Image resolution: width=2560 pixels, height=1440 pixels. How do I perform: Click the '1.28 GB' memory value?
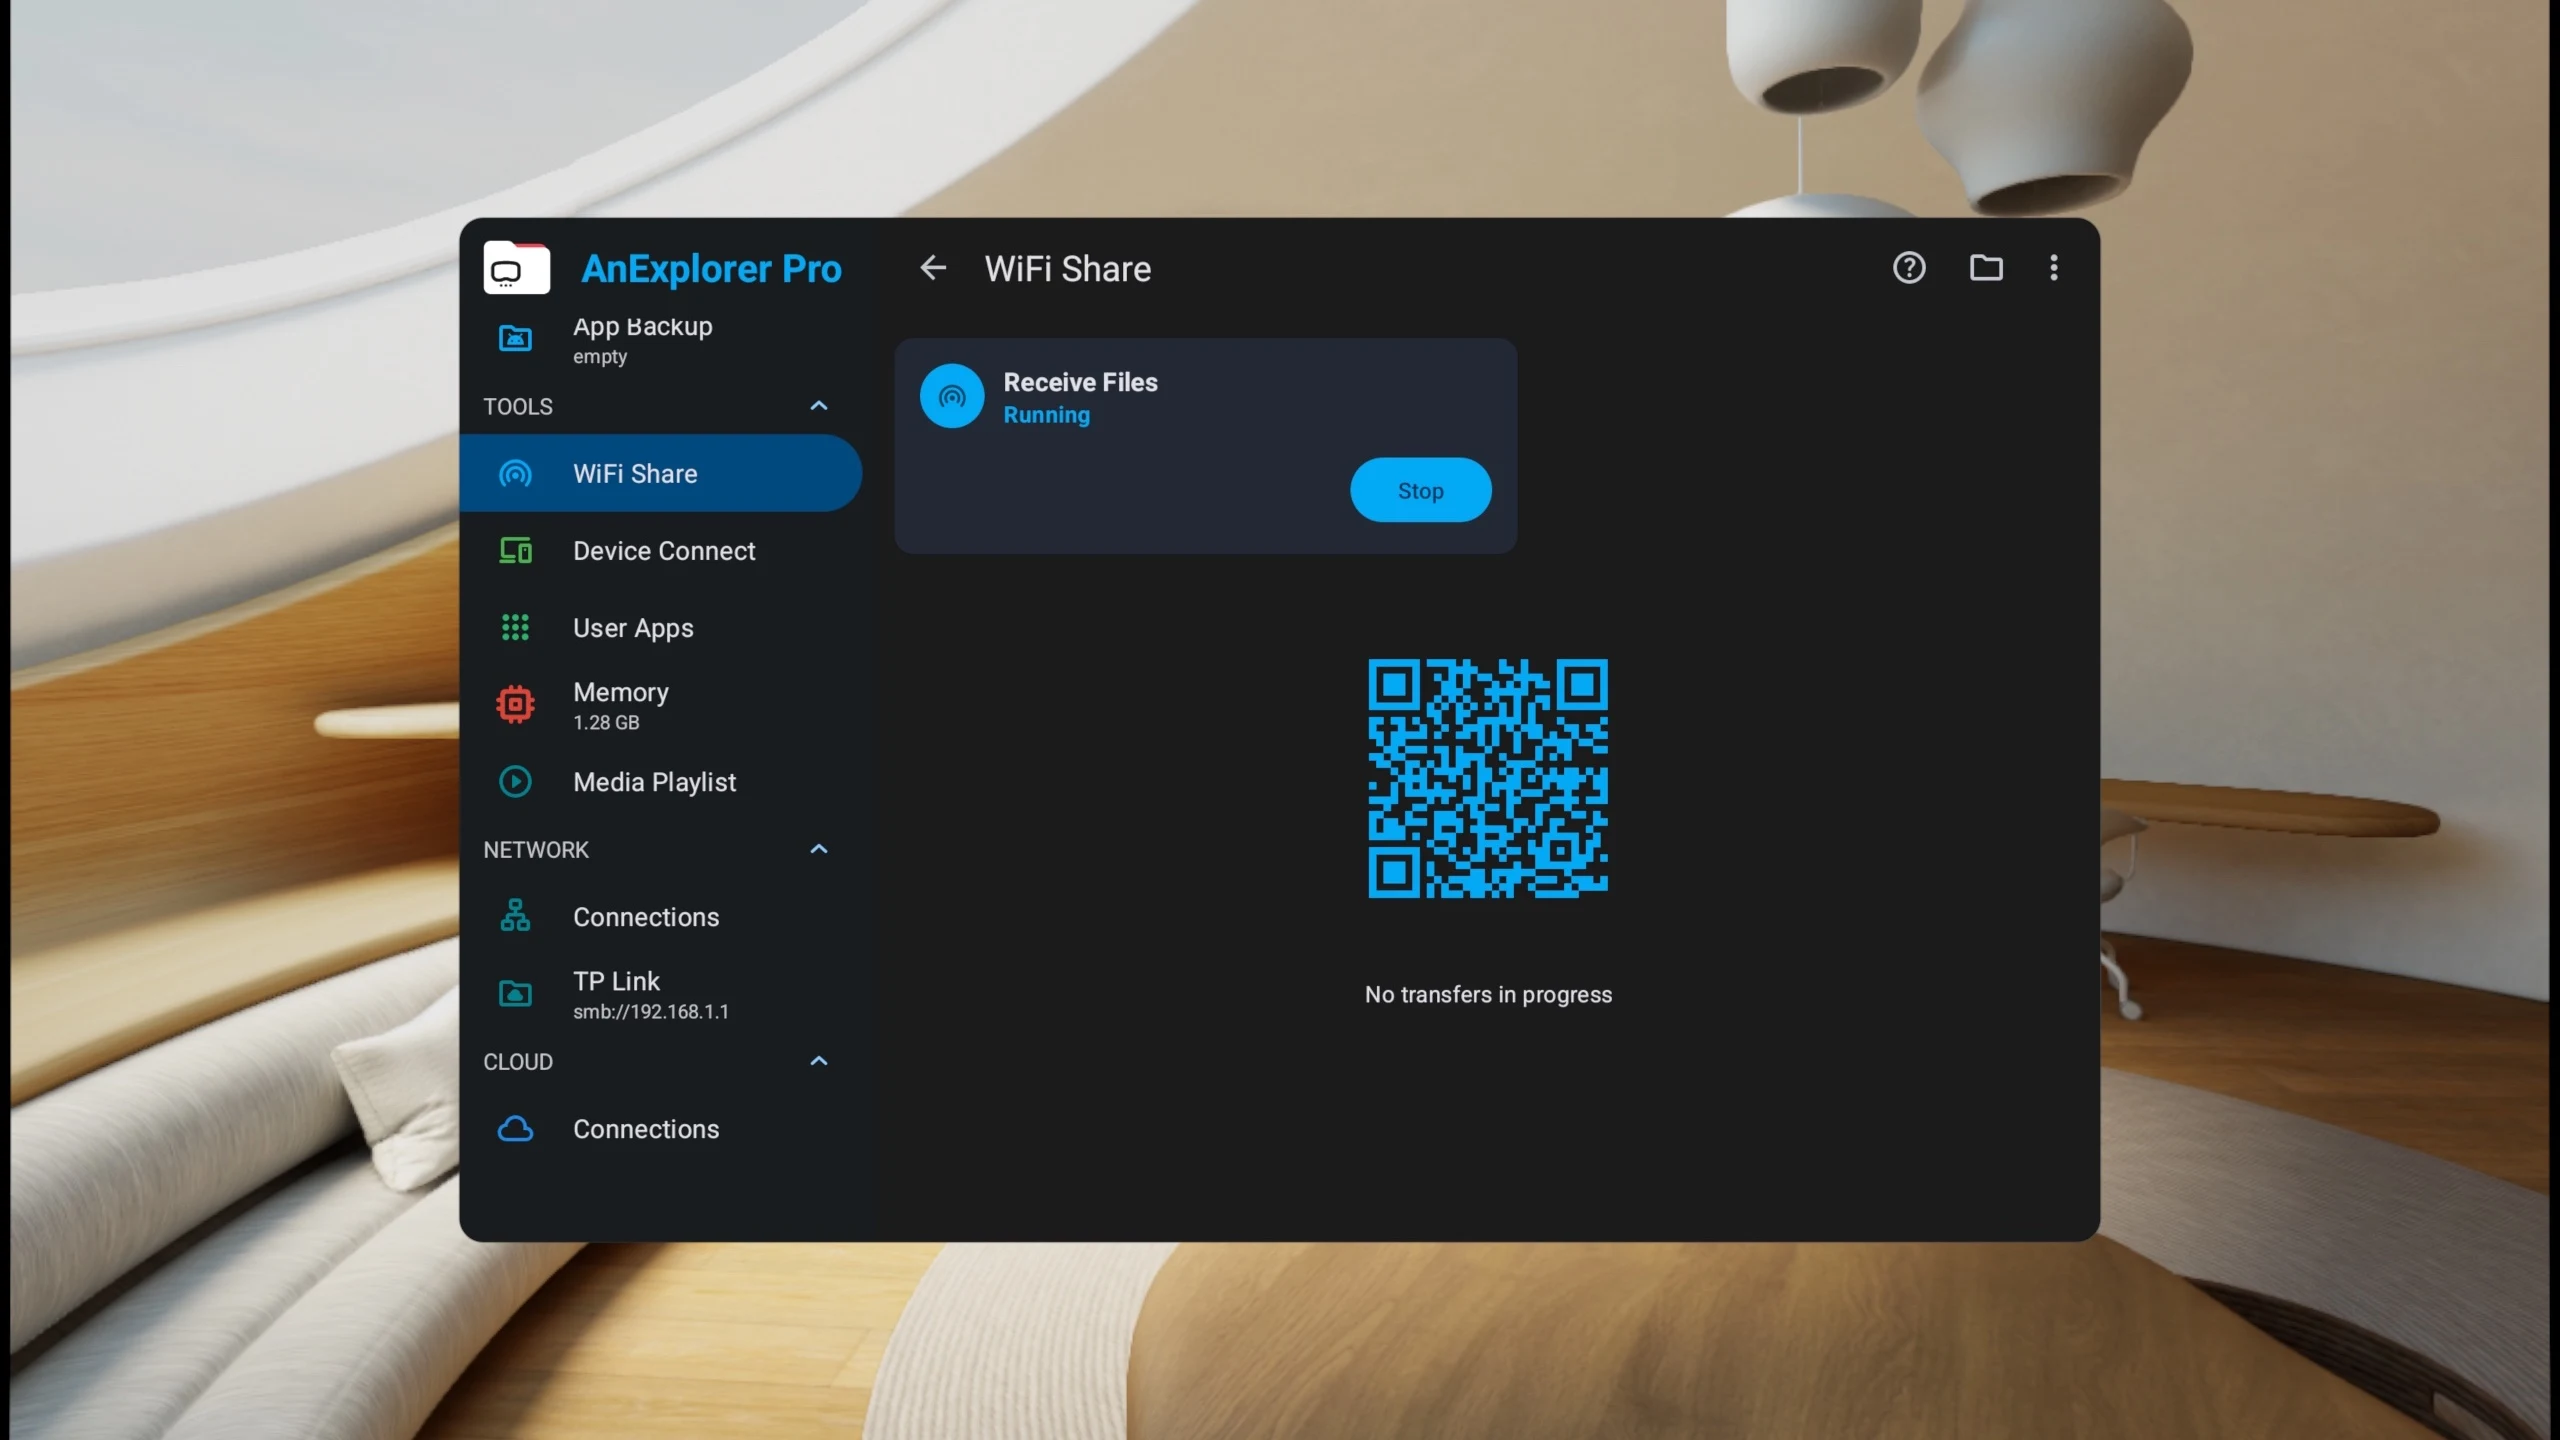coord(606,723)
